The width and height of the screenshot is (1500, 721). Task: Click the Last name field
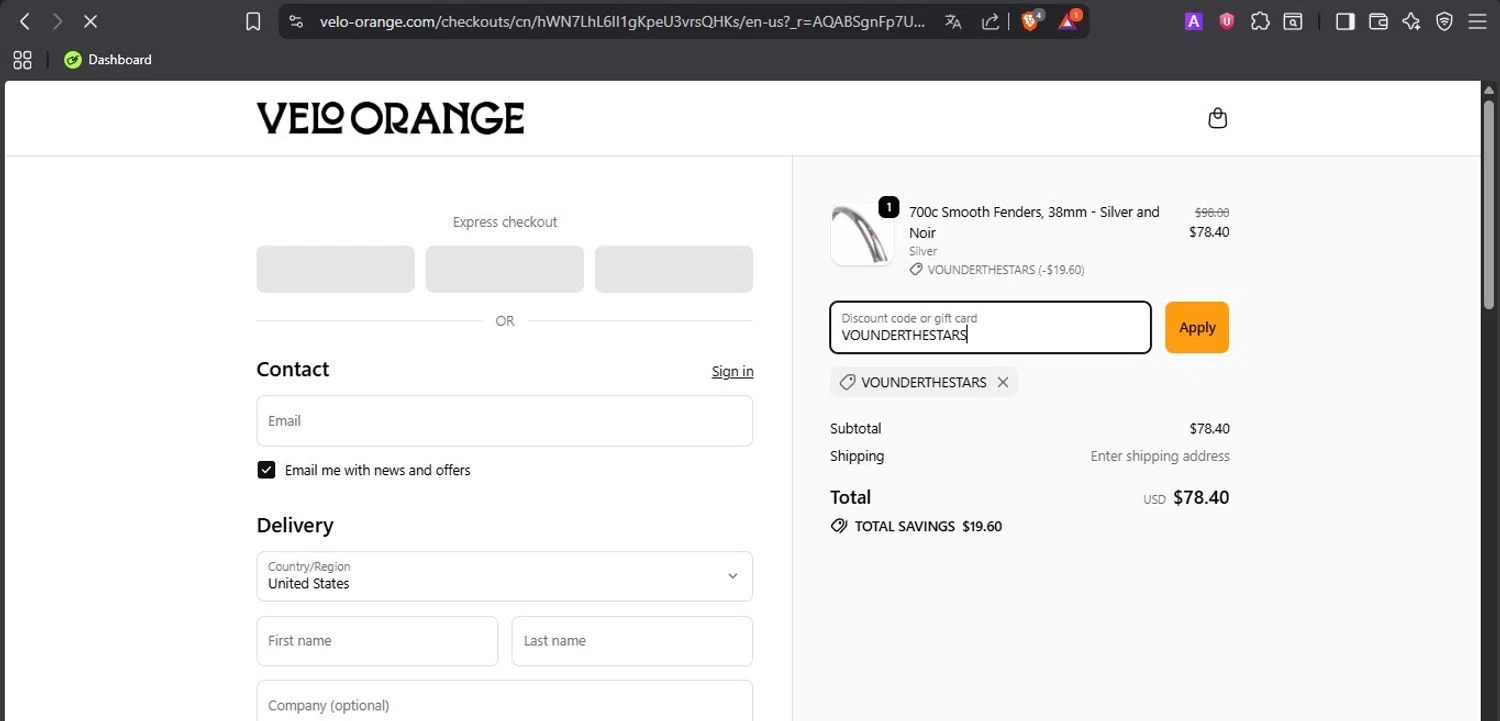coord(632,641)
